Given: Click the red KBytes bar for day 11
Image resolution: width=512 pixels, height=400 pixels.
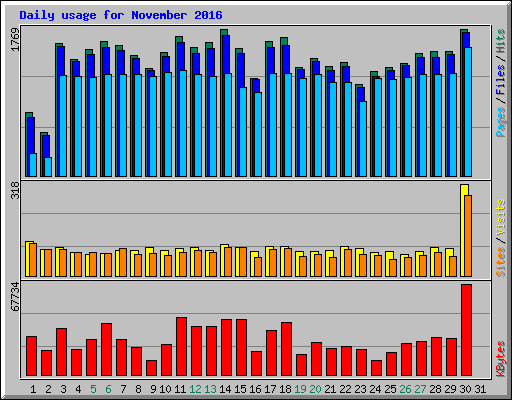Looking at the screenshot, I should point(181,347).
